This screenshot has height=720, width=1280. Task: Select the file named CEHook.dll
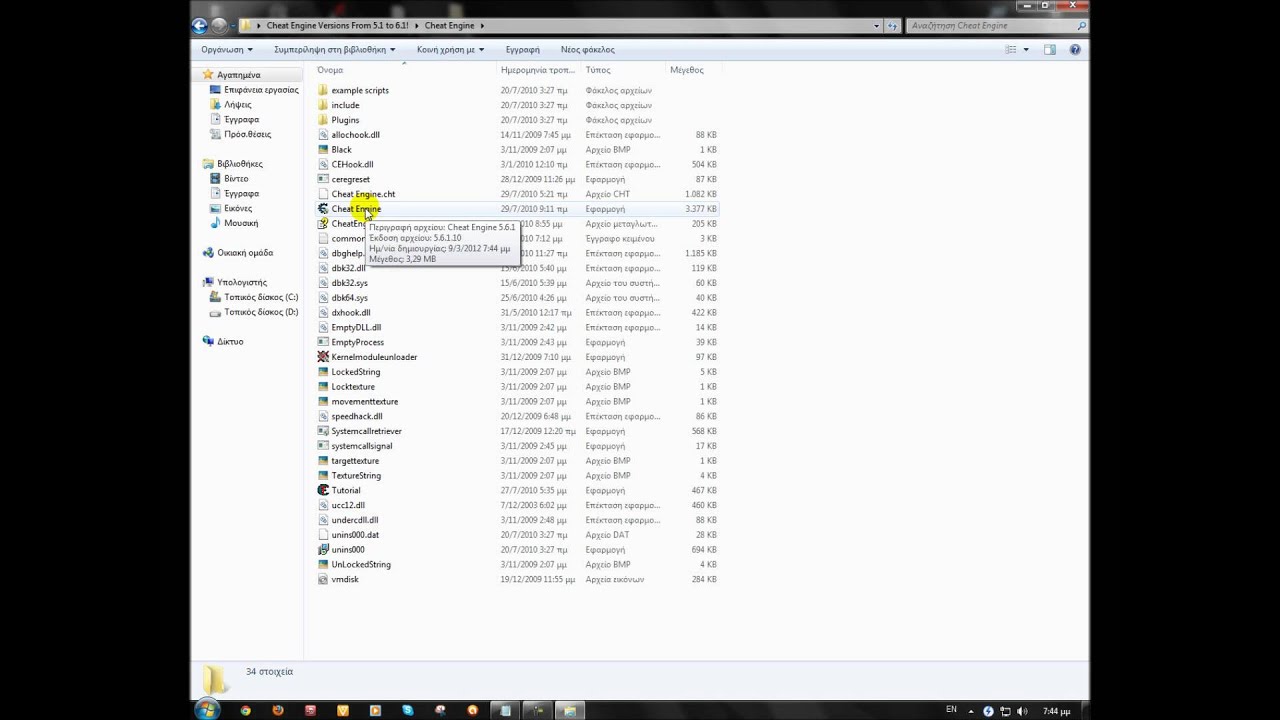pos(352,164)
